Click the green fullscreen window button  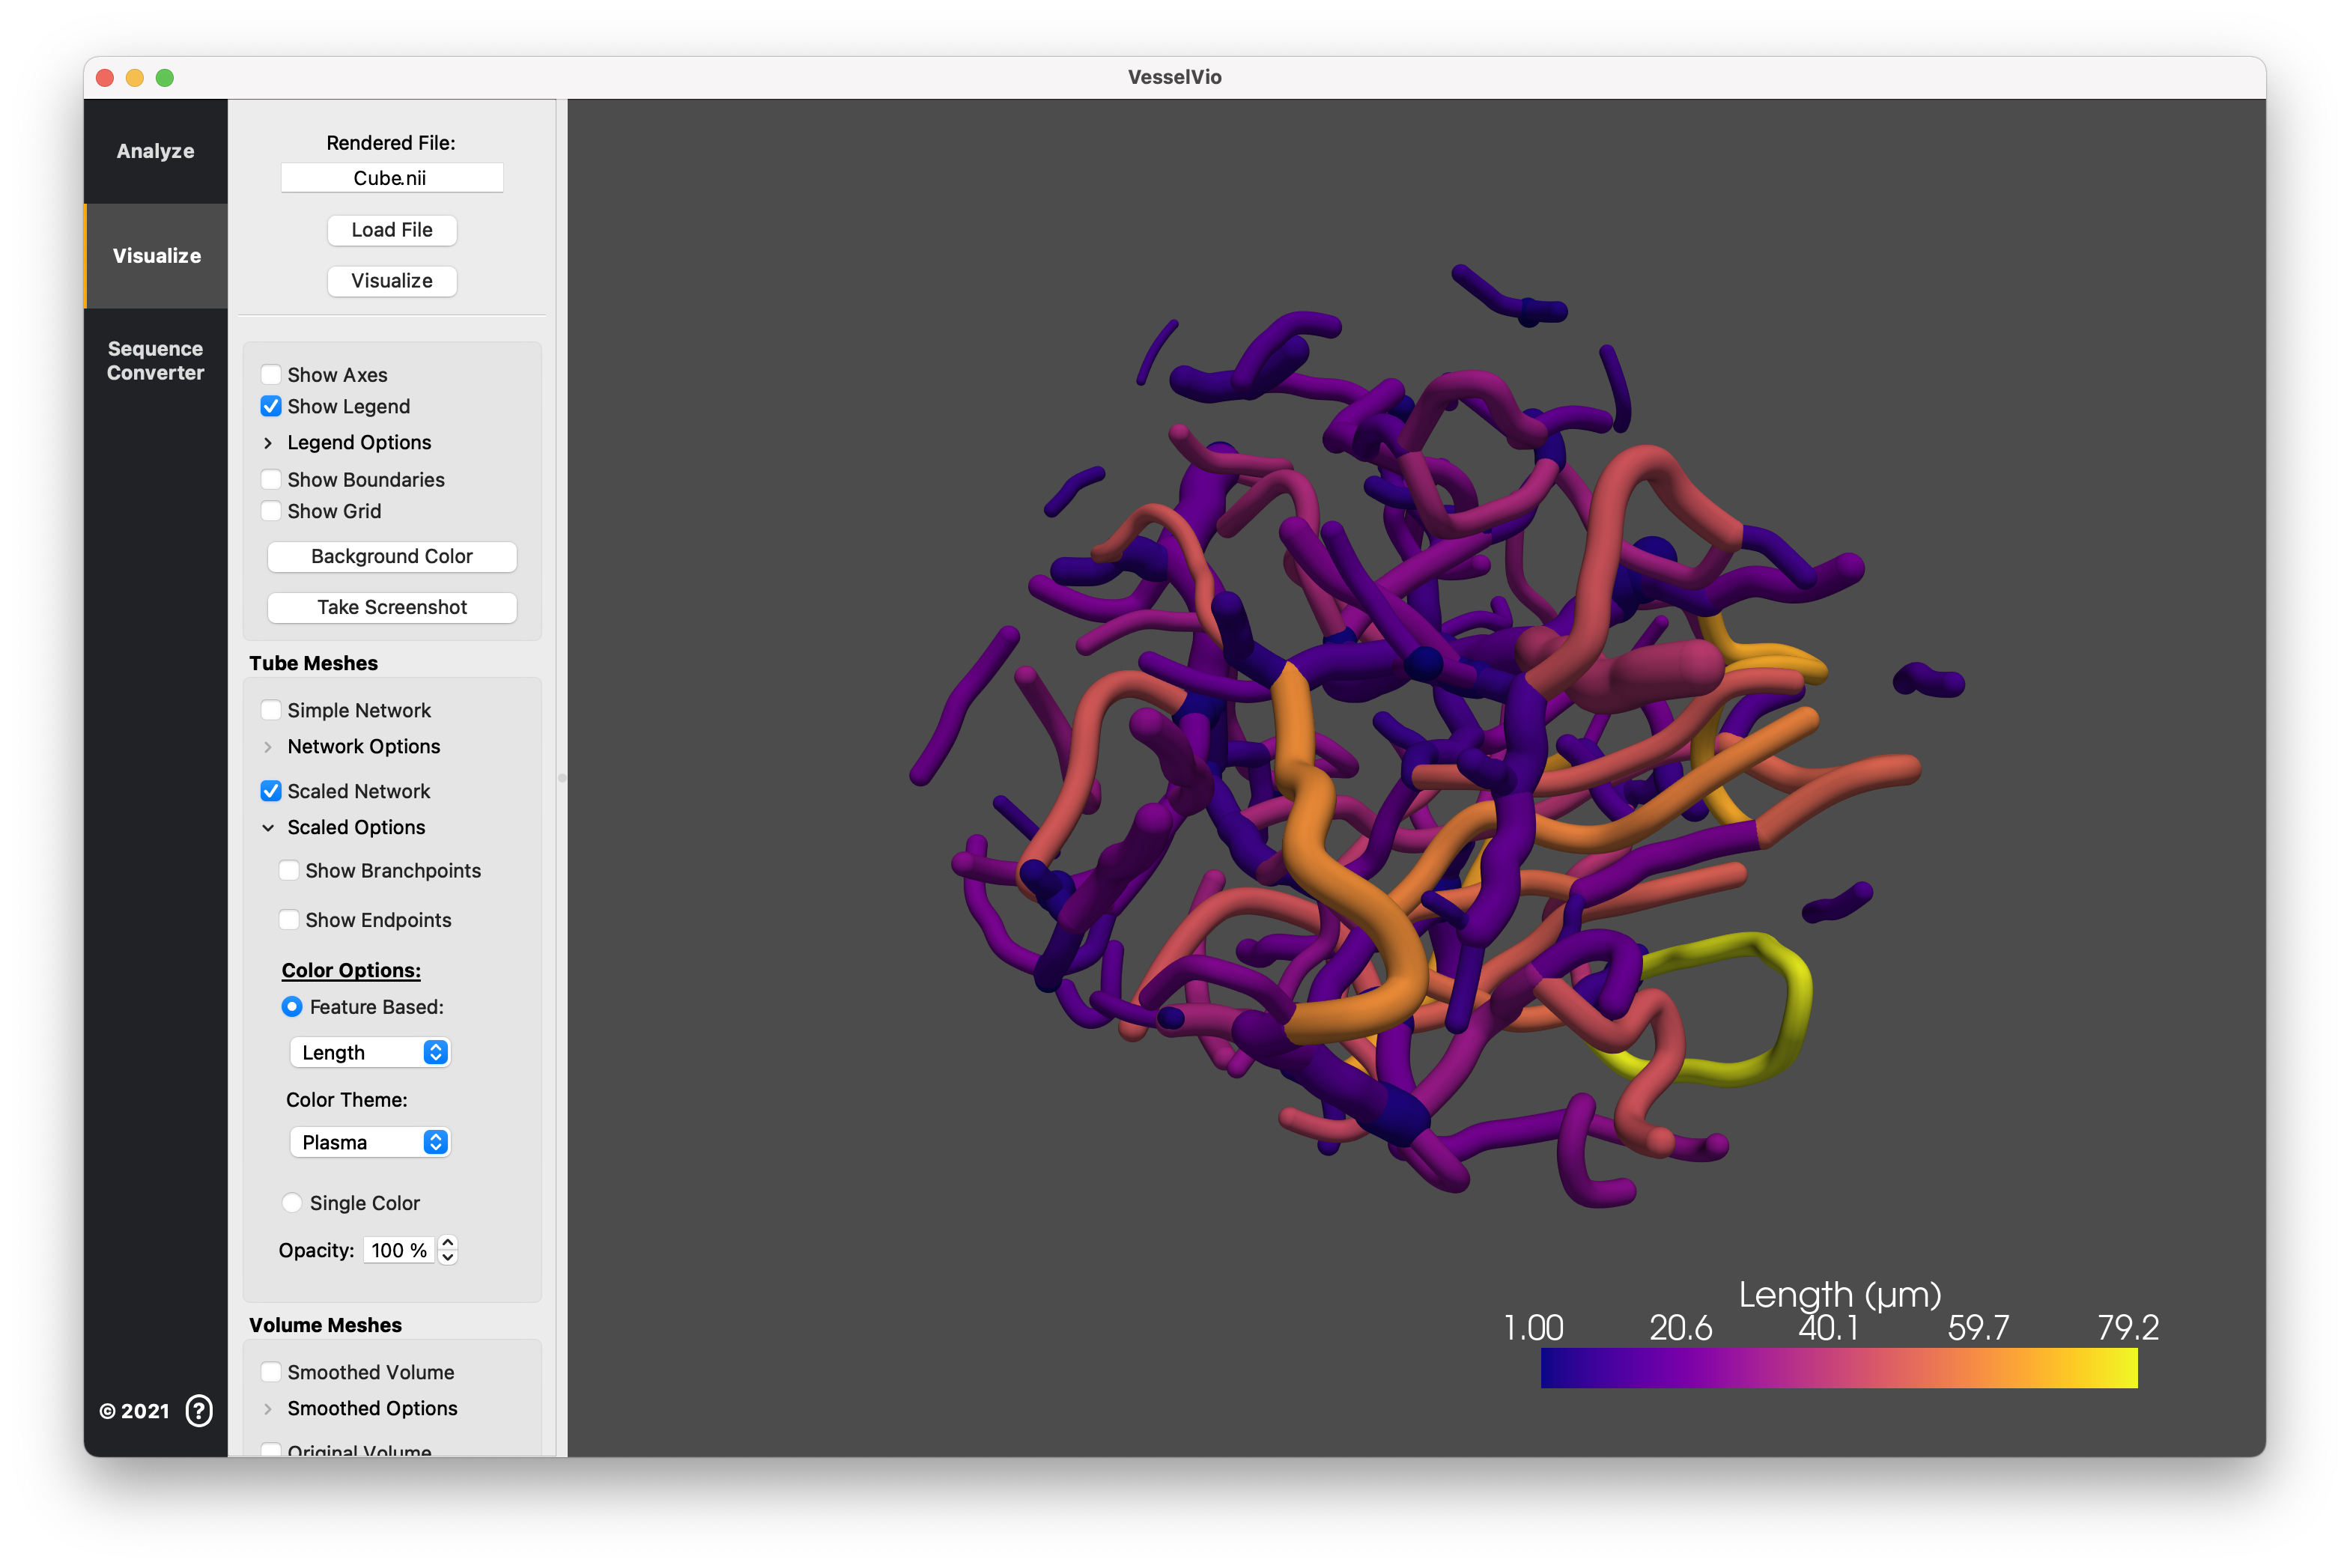165,77
